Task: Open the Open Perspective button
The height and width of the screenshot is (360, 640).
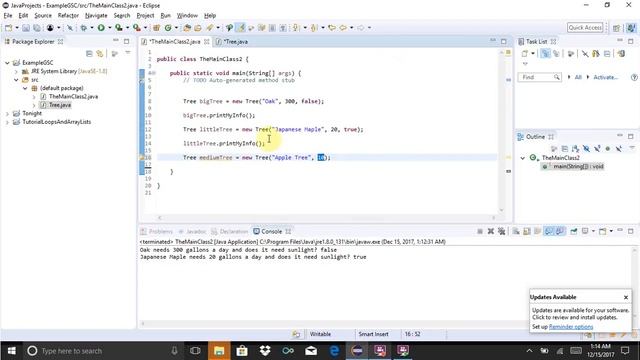Action: (617, 28)
